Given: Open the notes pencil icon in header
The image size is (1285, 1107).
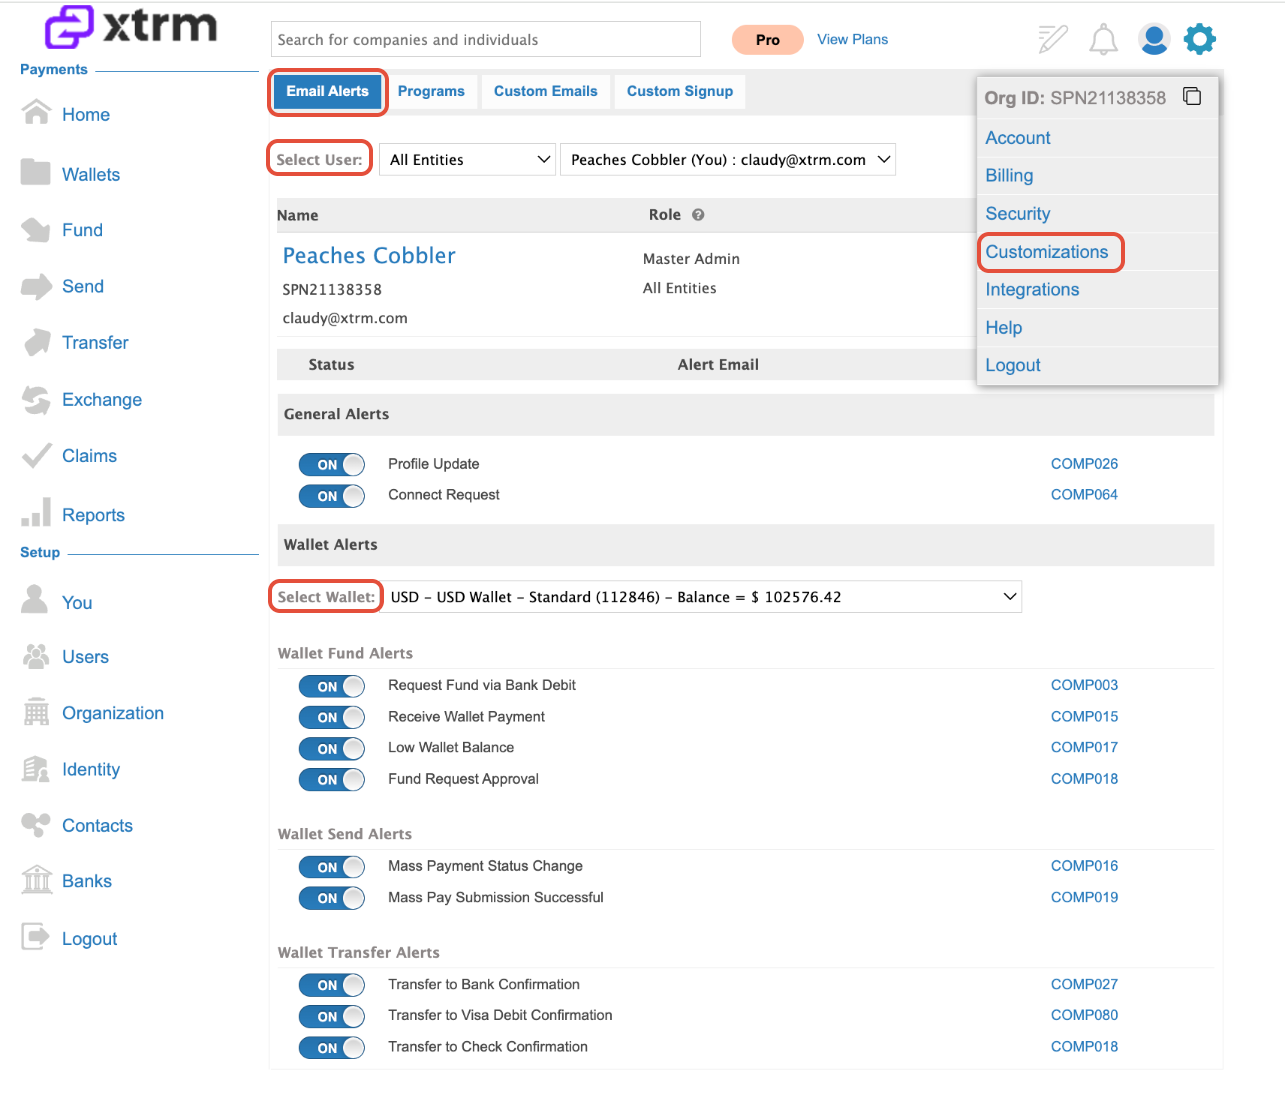Looking at the screenshot, I should coord(1052,39).
